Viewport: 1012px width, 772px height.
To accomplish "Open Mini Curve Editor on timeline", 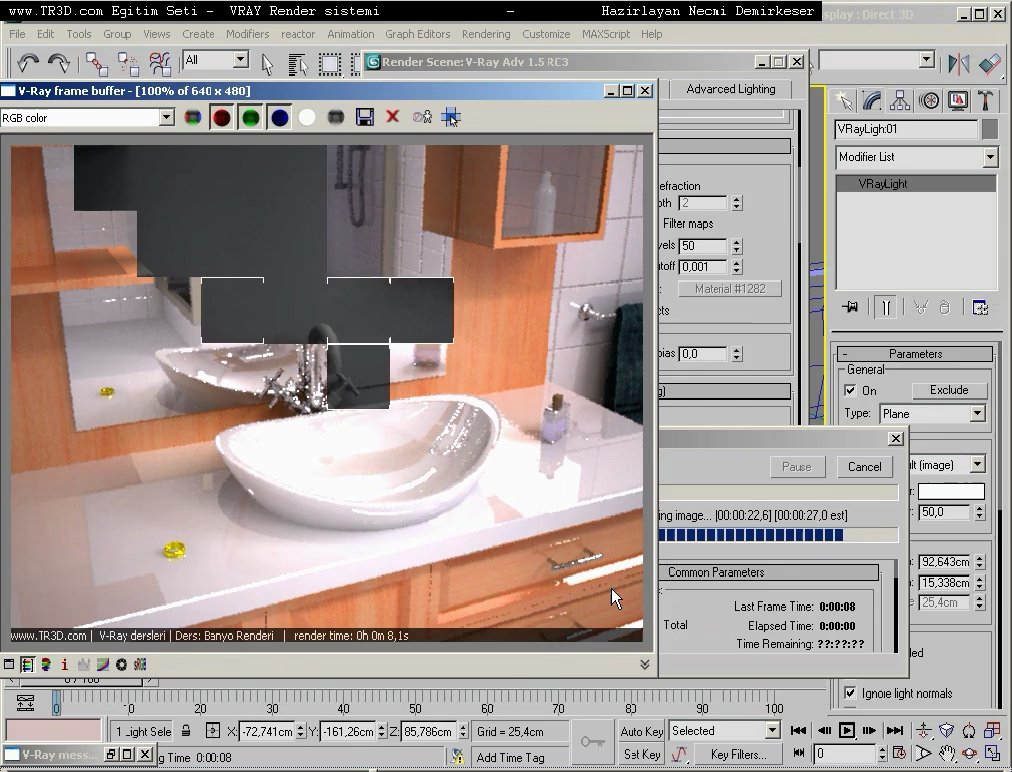I will (x=25, y=703).
